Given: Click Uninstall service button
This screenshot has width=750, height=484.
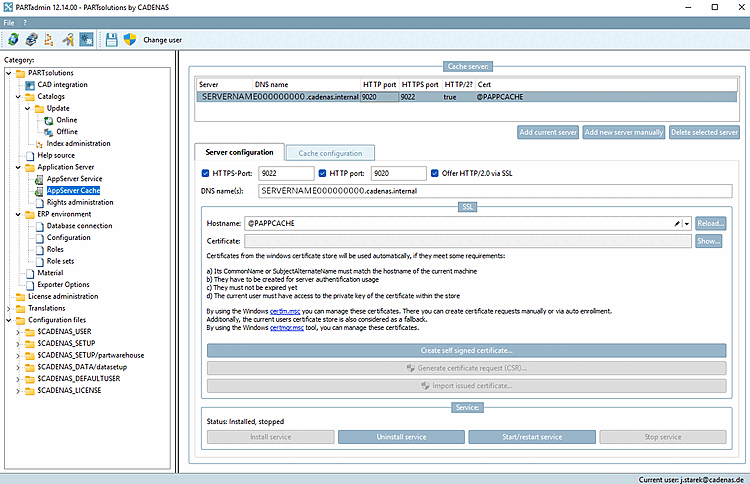Looking at the screenshot, I should pos(401,437).
